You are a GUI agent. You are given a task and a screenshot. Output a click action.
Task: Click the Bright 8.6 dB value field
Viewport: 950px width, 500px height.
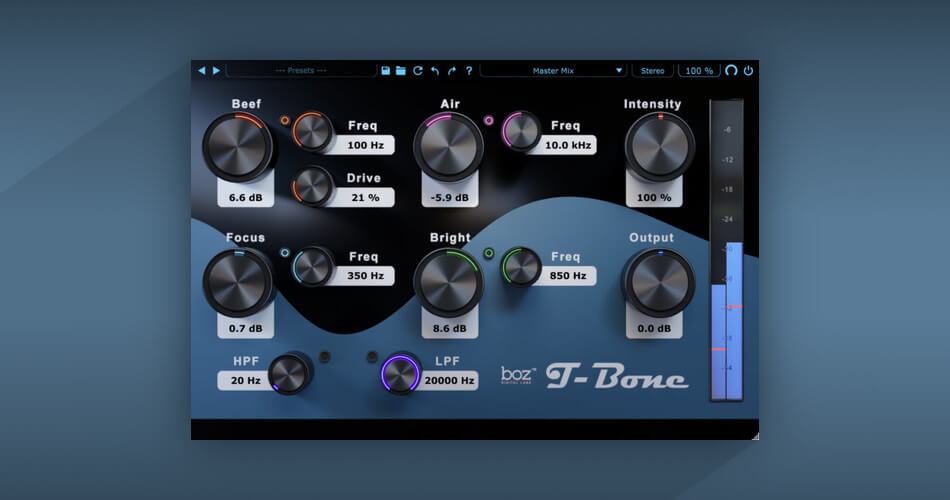click(450, 328)
